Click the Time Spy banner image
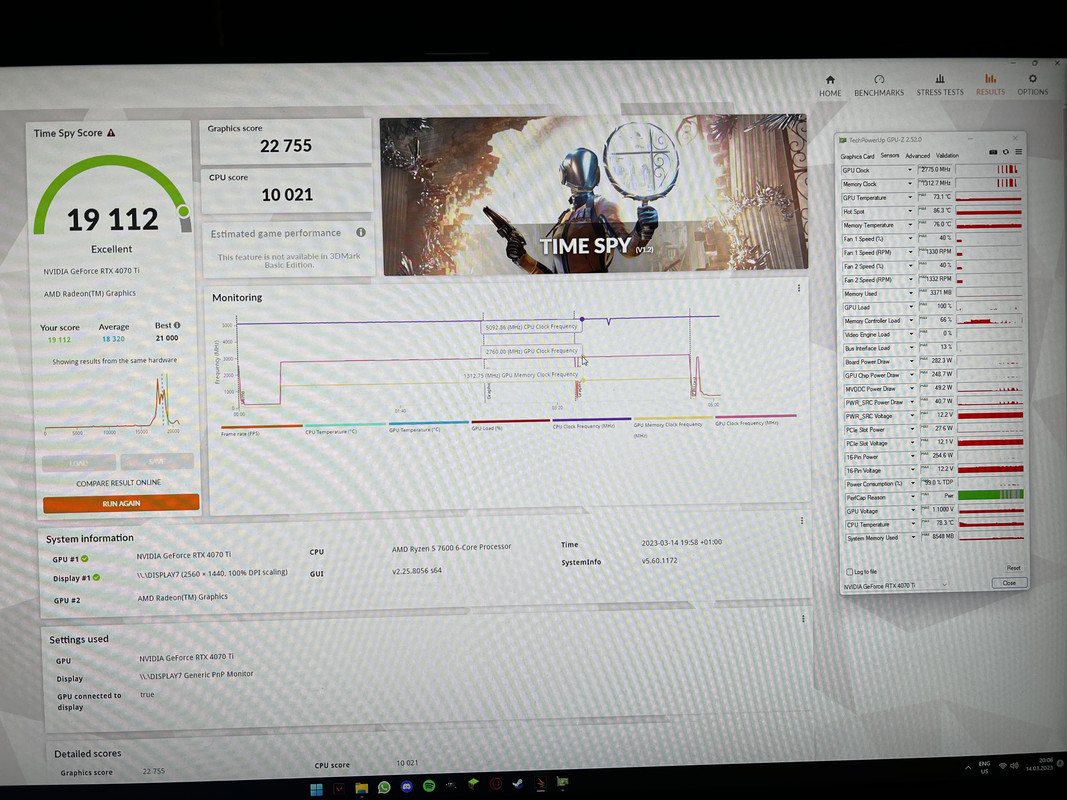The image size is (1067, 800). tap(594, 195)
